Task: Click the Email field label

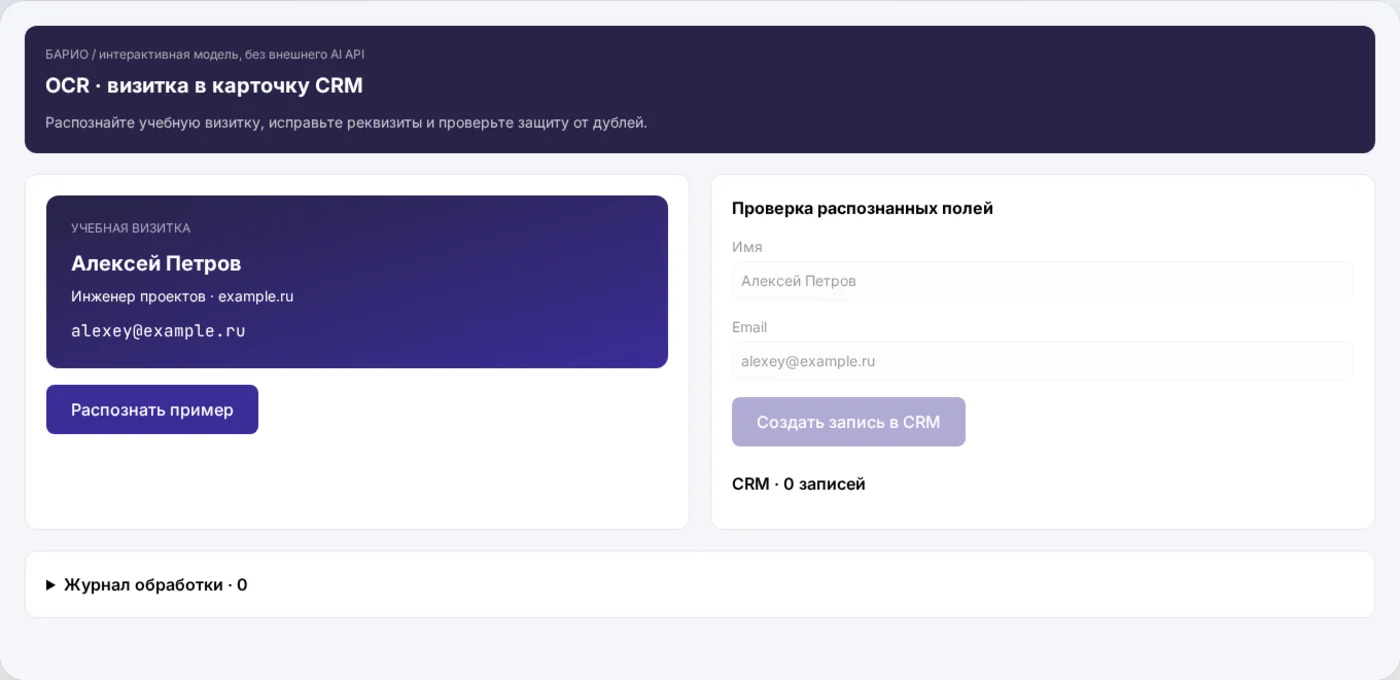Action: [x=749, y=327]
